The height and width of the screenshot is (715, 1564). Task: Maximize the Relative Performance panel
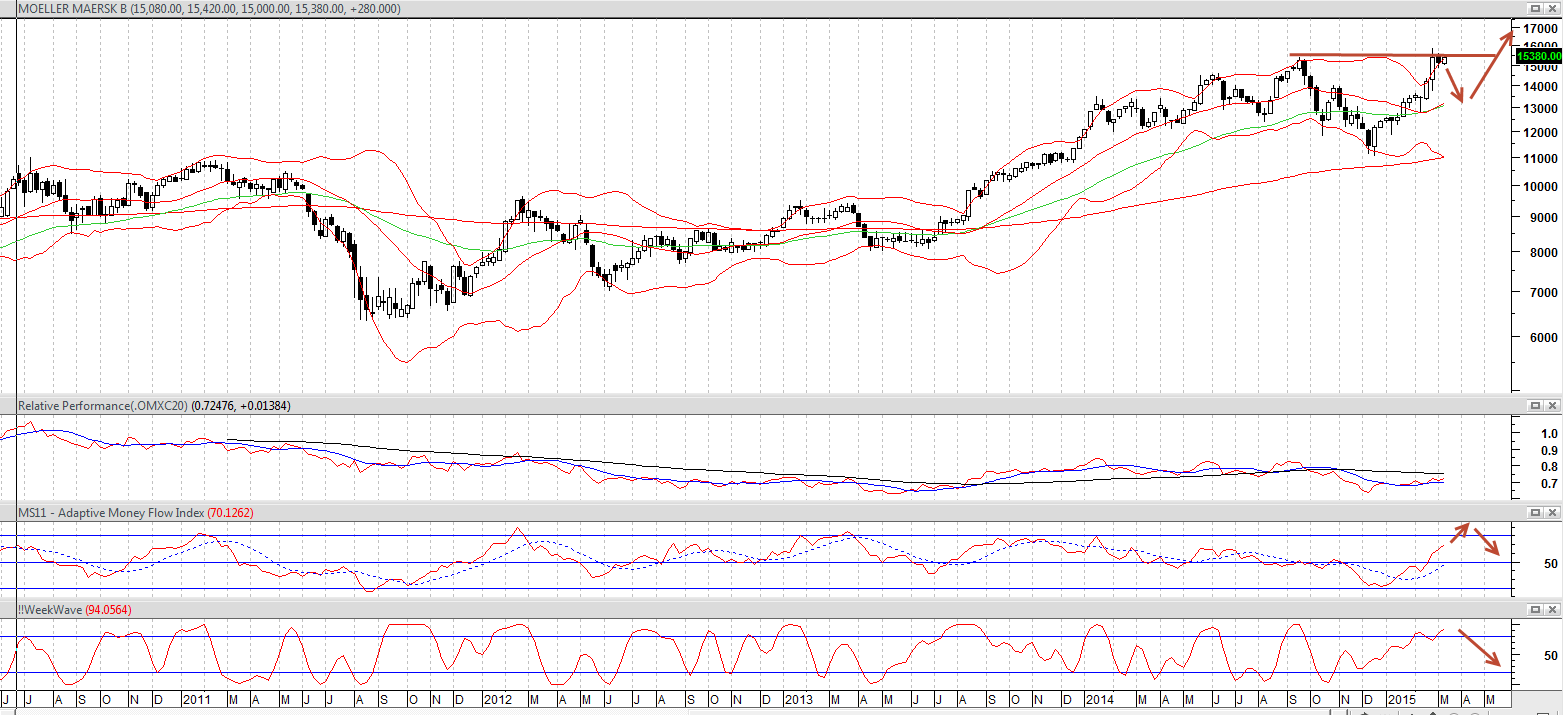pos(1535,405)
